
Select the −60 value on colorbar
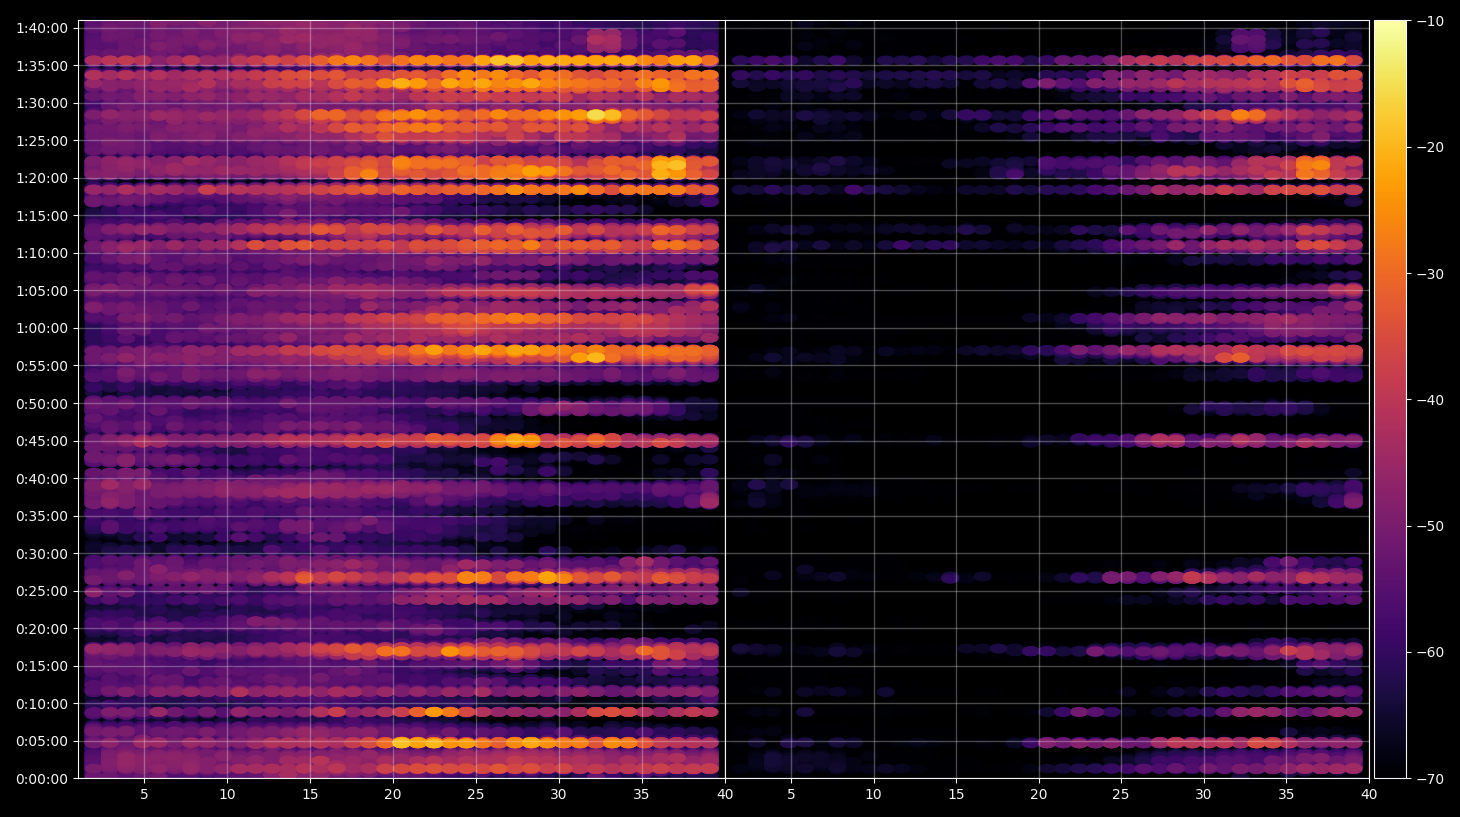point(1431,652)
